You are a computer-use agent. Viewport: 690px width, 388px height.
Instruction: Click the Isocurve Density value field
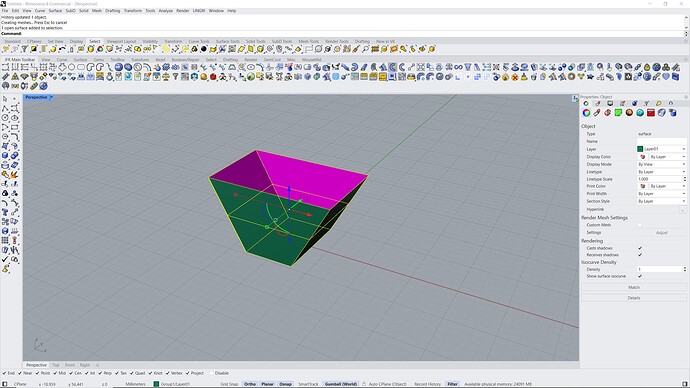659,269
